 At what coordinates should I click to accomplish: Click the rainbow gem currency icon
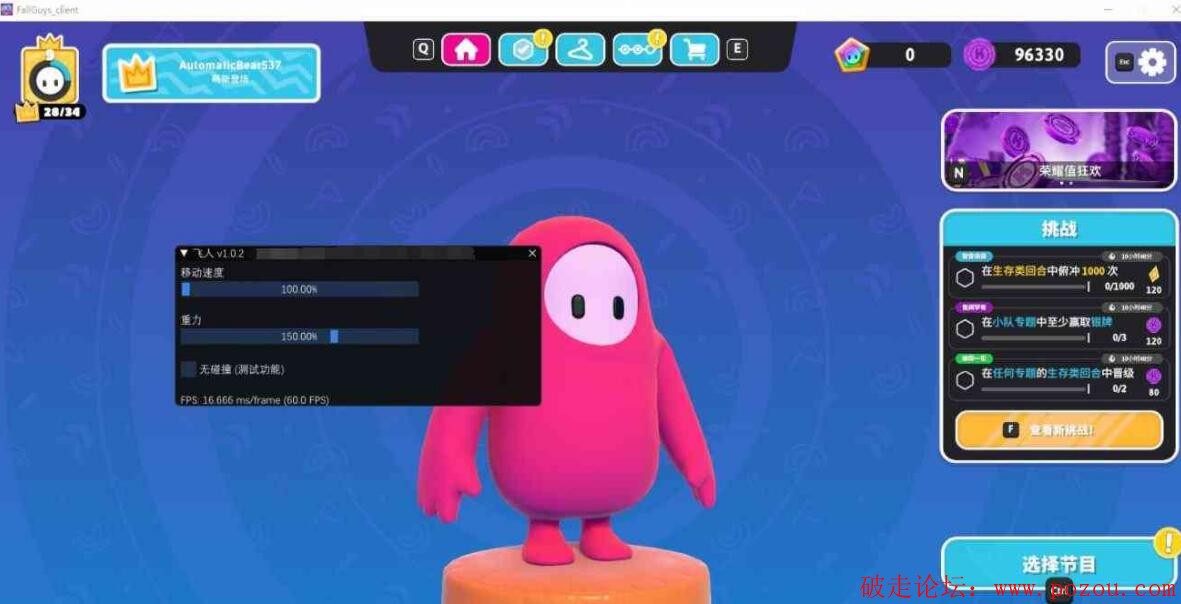(852, 55)
